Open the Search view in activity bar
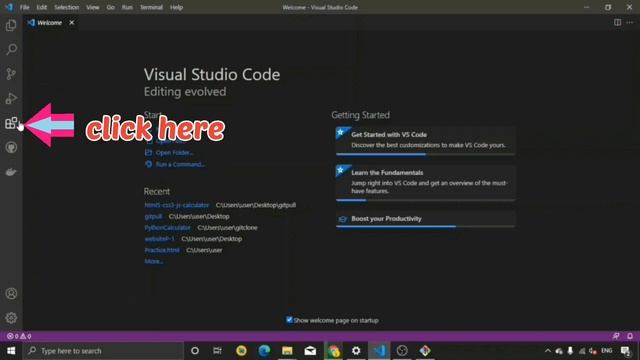 [11, 49]
